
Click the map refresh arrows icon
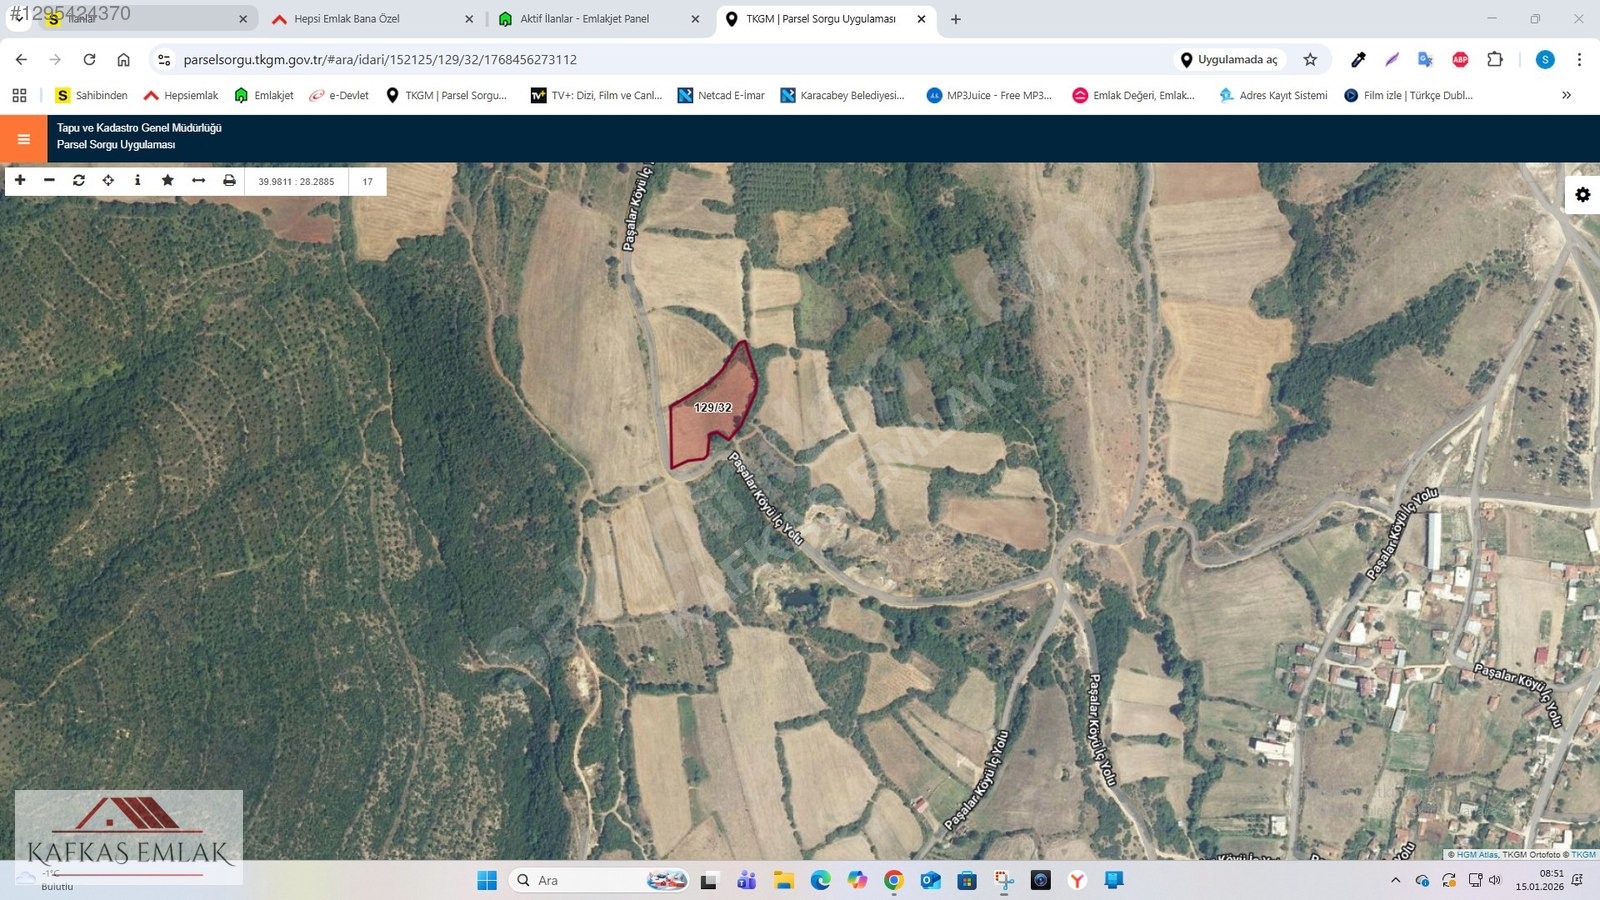click(79, 180)
